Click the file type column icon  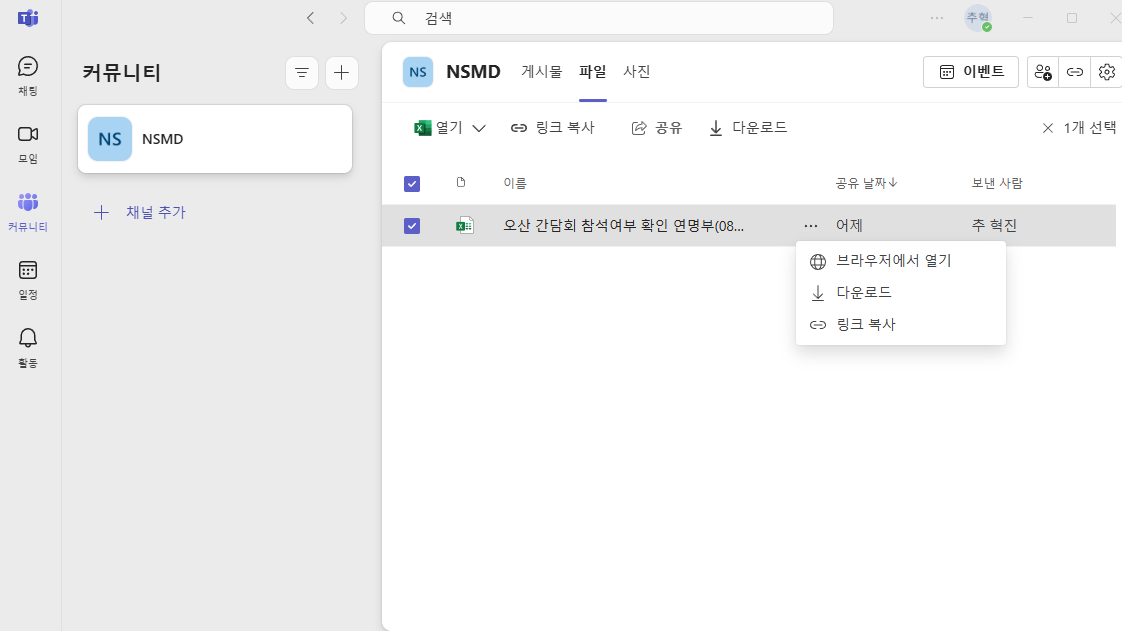(461, 182)
